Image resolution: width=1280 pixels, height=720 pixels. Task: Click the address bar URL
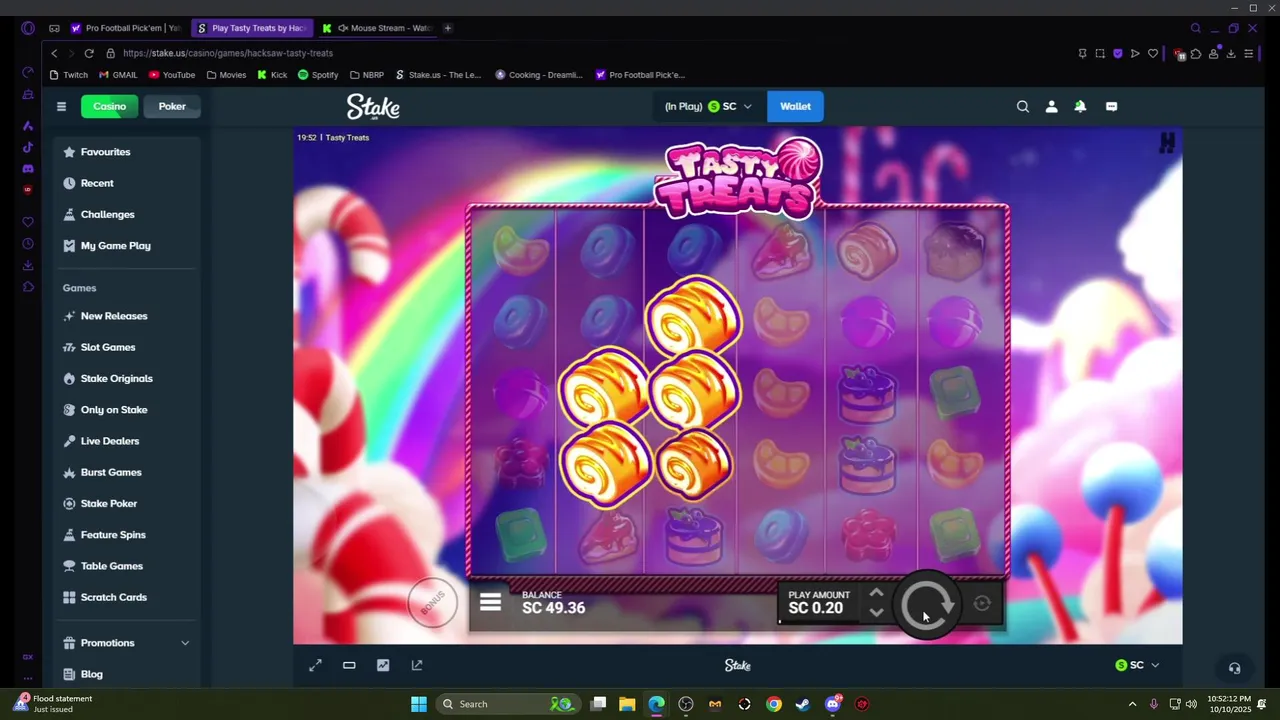228,53
